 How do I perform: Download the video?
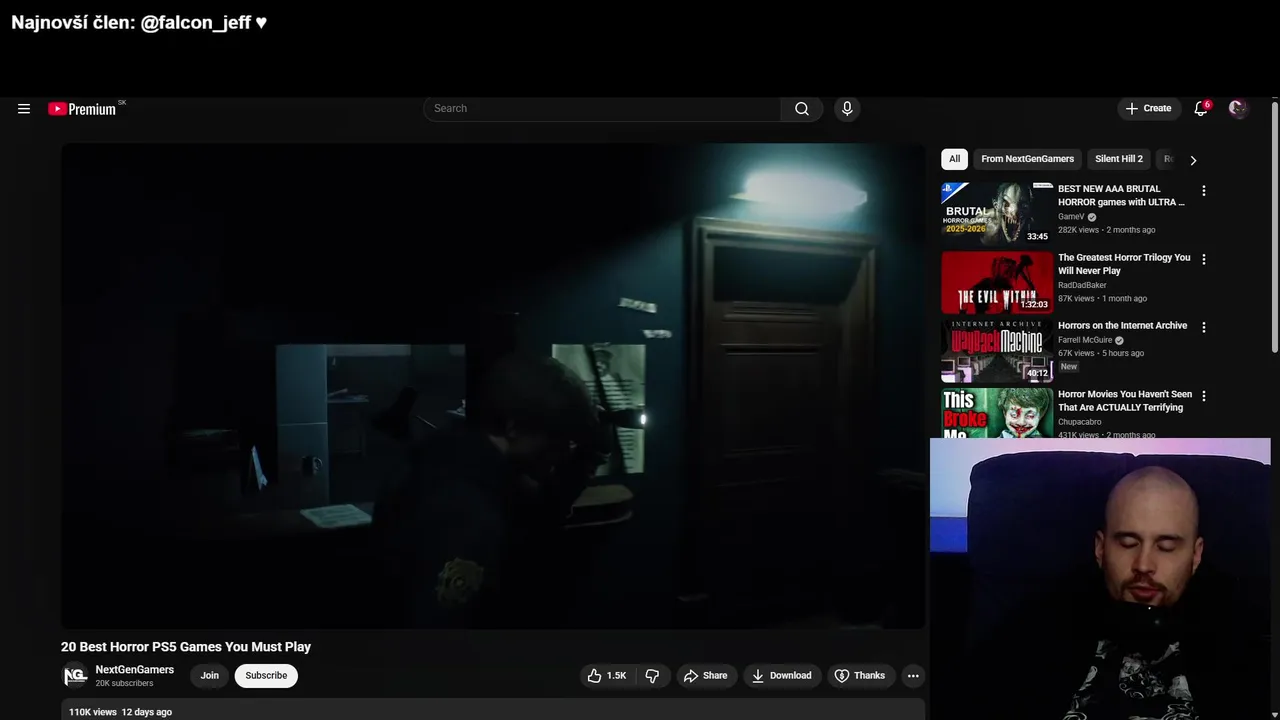781,676
